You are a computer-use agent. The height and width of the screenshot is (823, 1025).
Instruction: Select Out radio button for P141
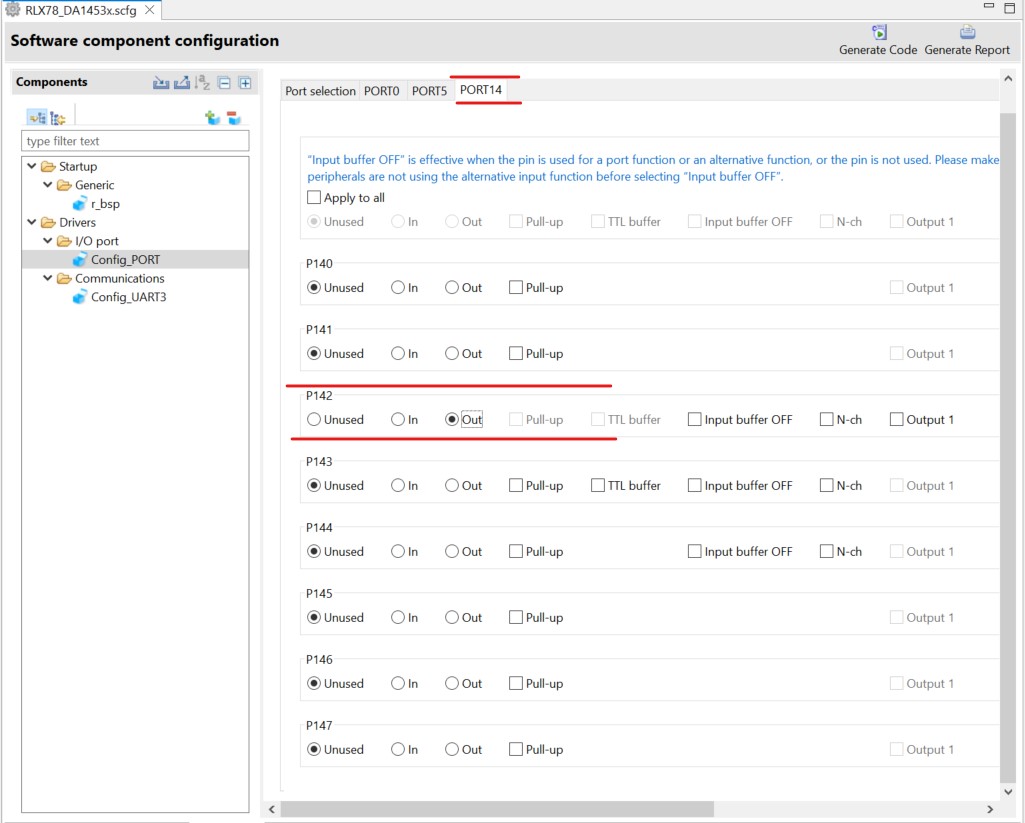pyautogui.click(x=452, y=354)
